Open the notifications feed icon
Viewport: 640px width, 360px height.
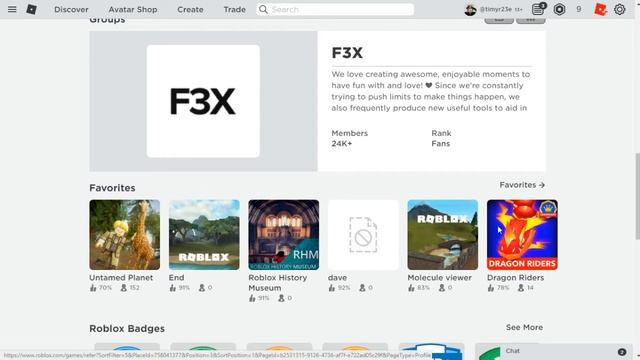(538, 9)
